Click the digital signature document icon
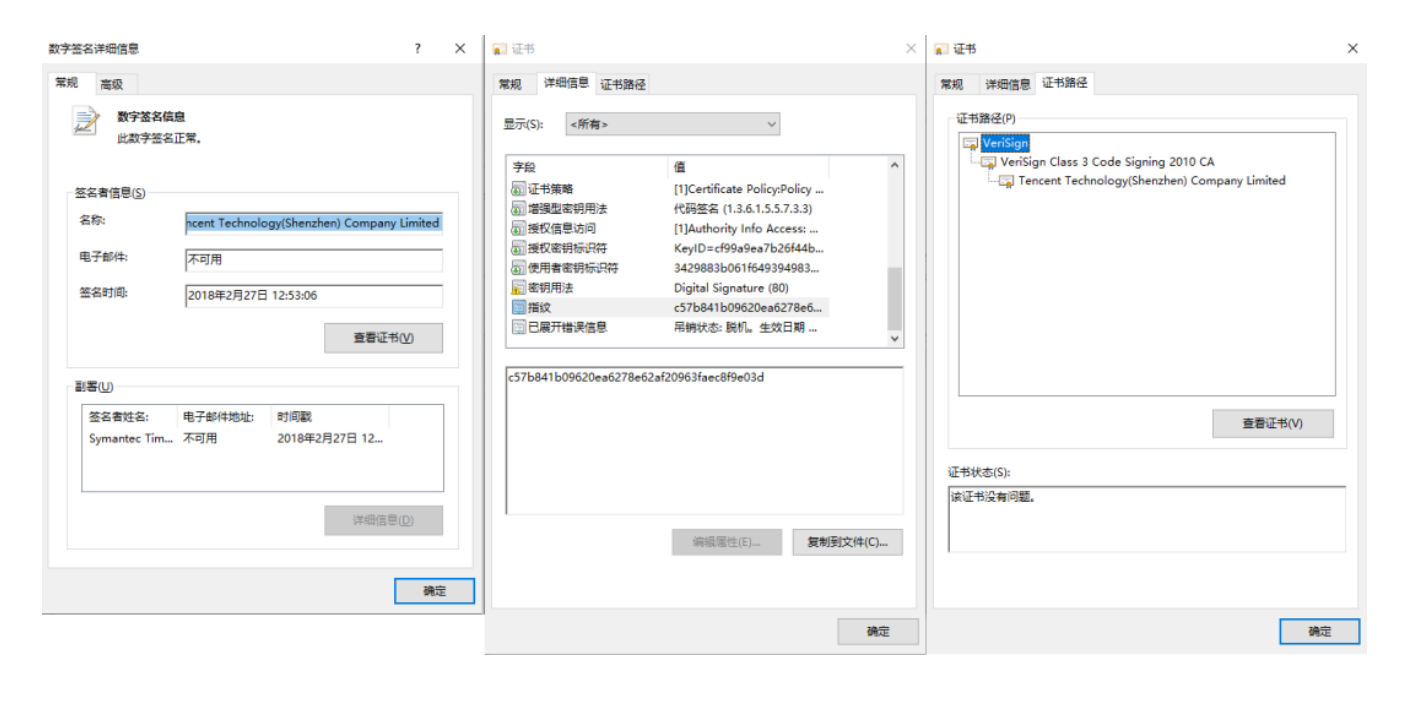The width and height of the screenshot is (1406, 719). 86,121
